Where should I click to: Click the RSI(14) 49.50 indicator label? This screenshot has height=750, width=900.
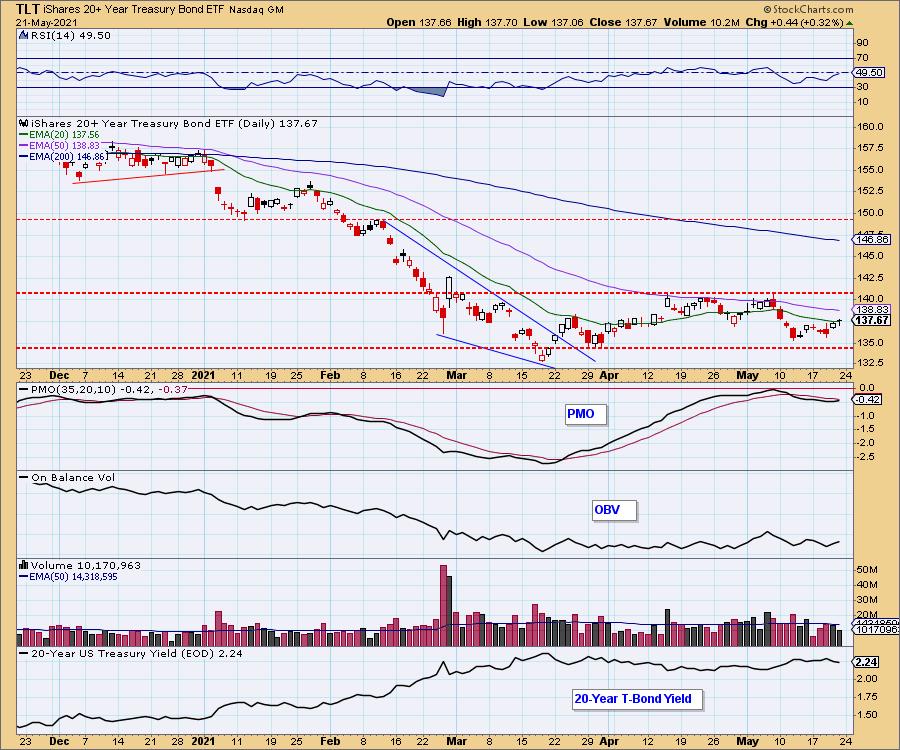71,36
